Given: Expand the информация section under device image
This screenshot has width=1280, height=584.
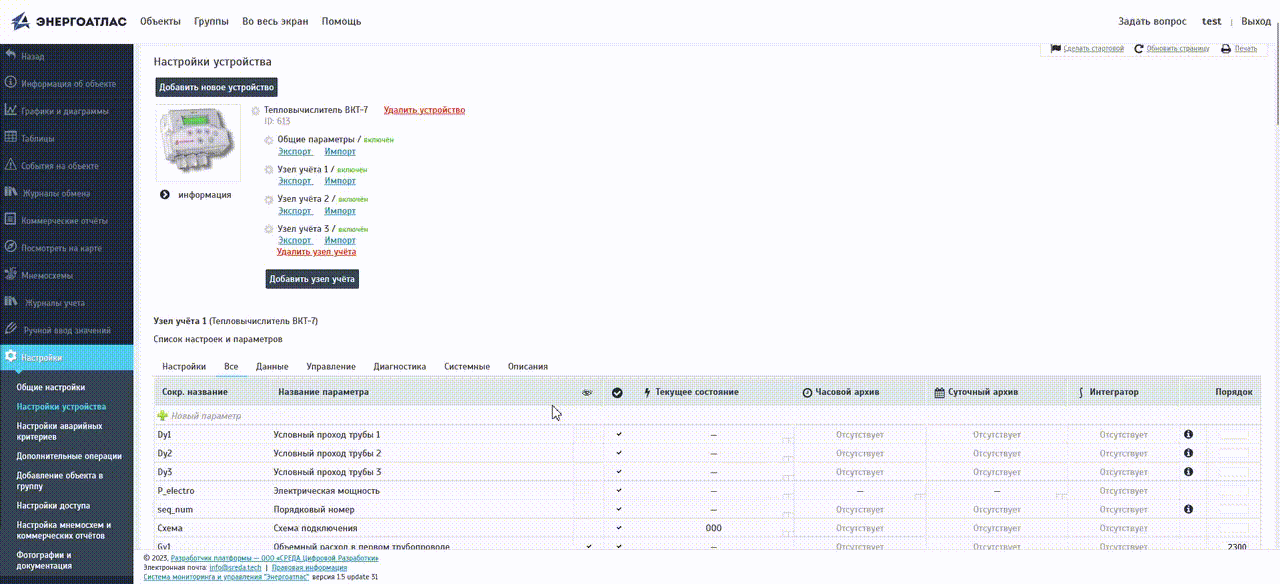Looking at the screenshot, I should click(165, 195).
